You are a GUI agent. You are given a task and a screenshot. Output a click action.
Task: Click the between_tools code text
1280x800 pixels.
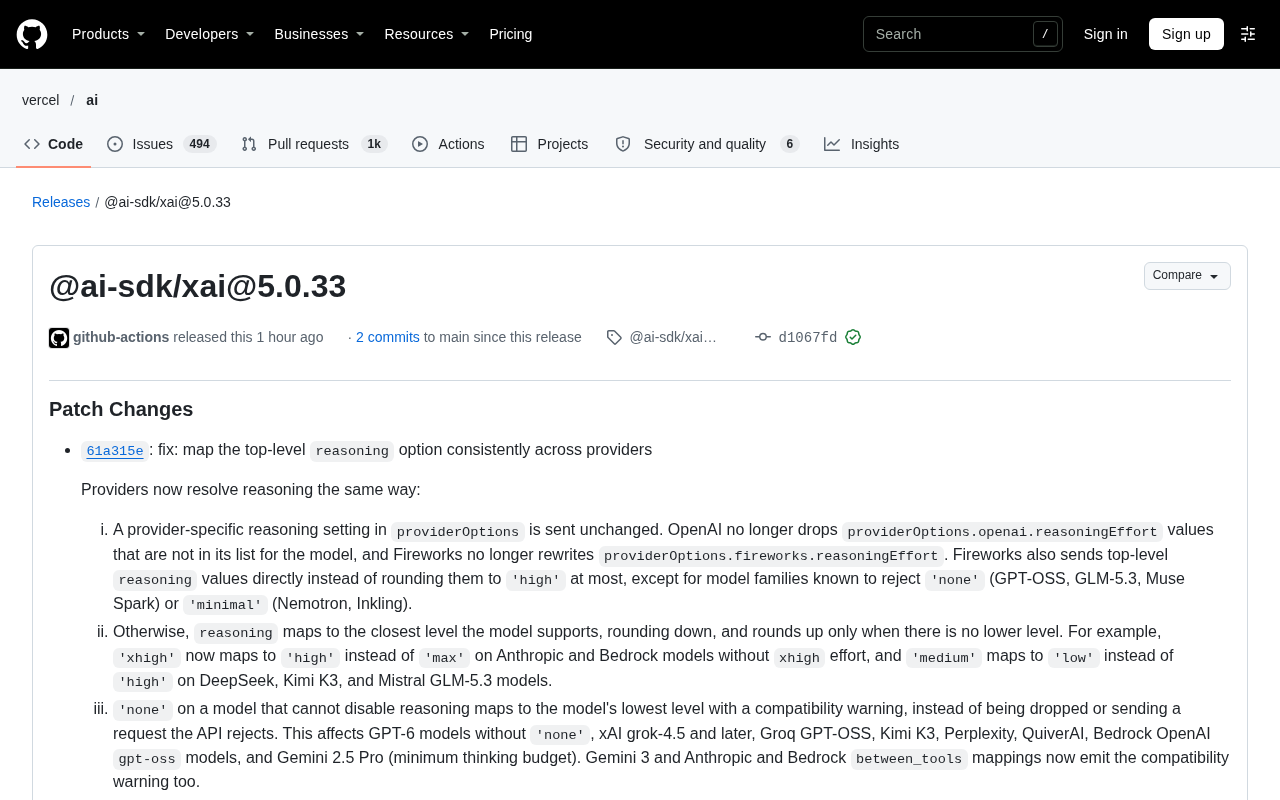(909, 759)
